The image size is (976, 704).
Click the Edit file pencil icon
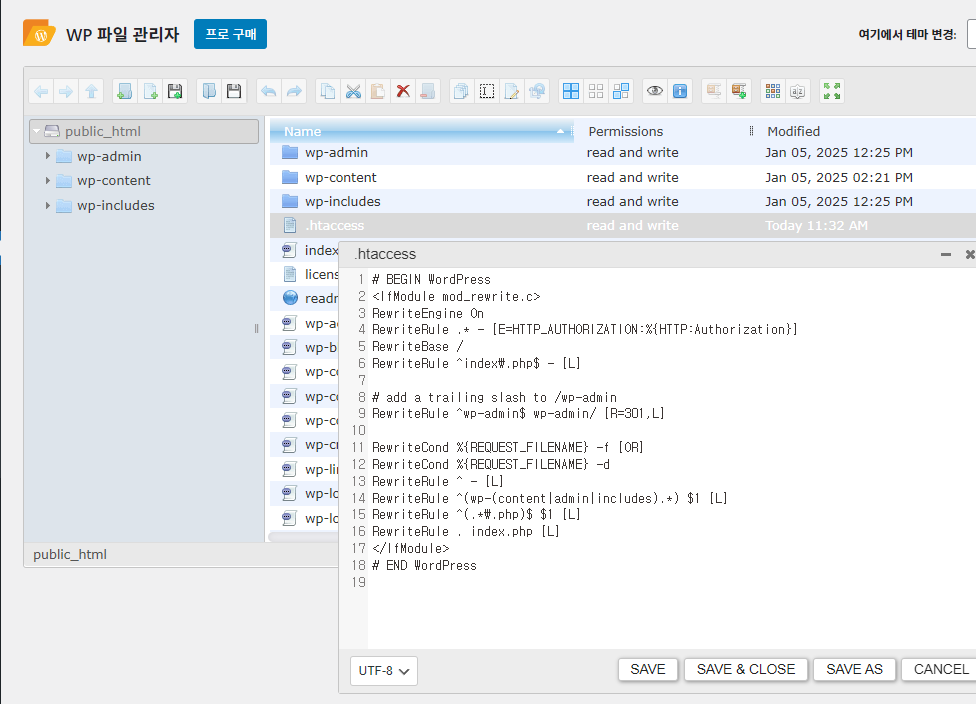[x=512, y=92]
